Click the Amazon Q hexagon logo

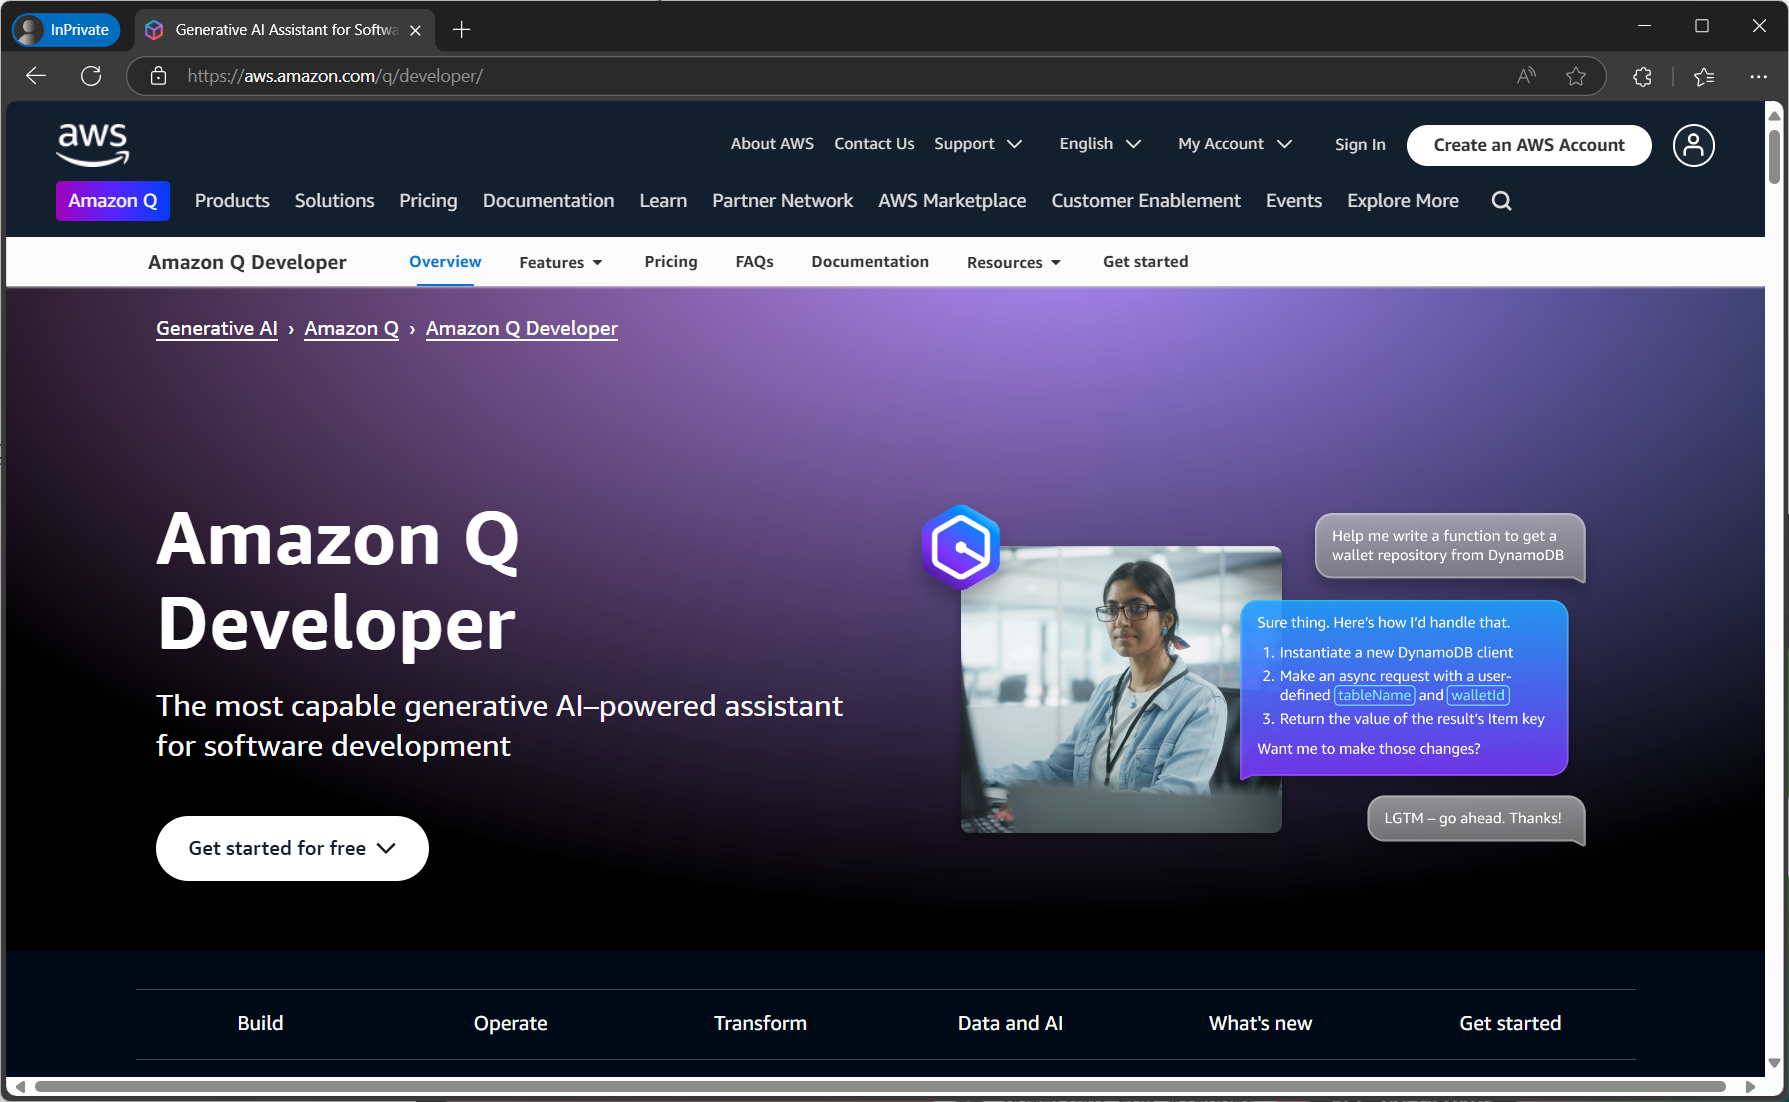(961, 547)
